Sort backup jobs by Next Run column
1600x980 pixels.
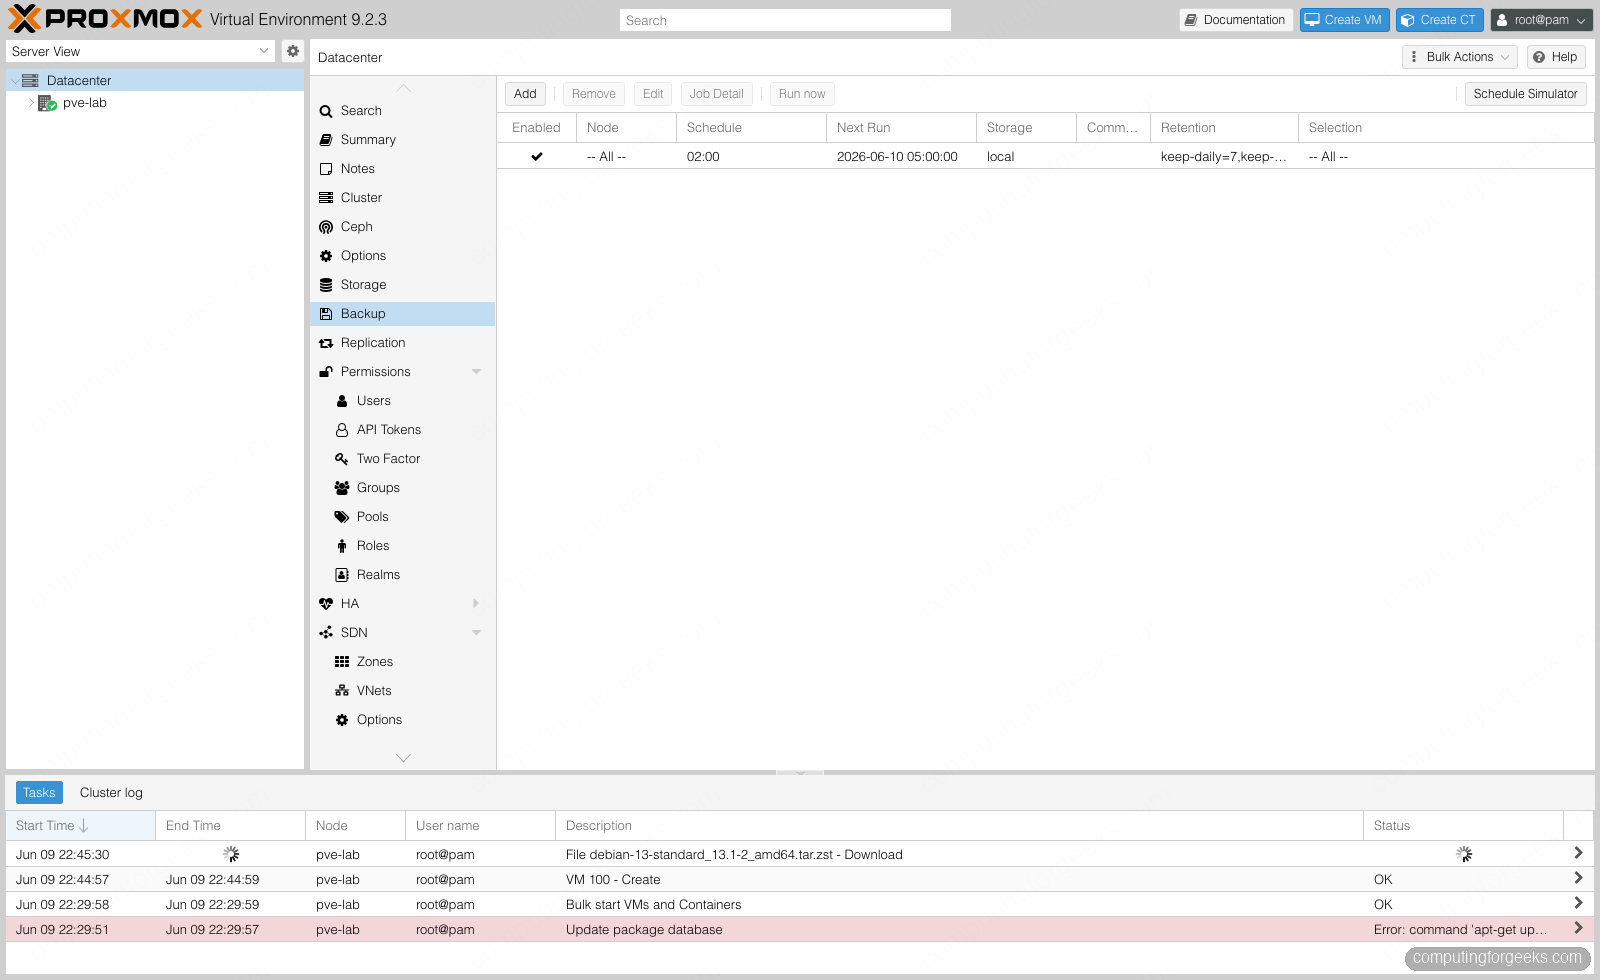click(901, 128)
